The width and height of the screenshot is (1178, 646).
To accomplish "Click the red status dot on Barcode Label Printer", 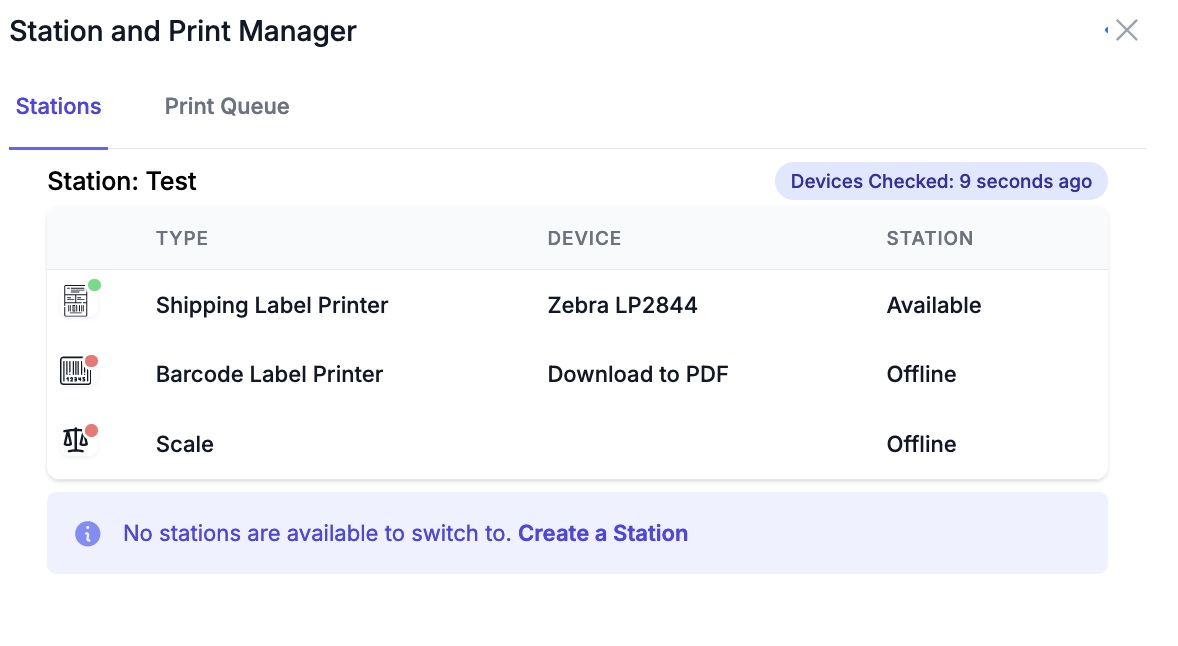I will click(x=91, y=361).
